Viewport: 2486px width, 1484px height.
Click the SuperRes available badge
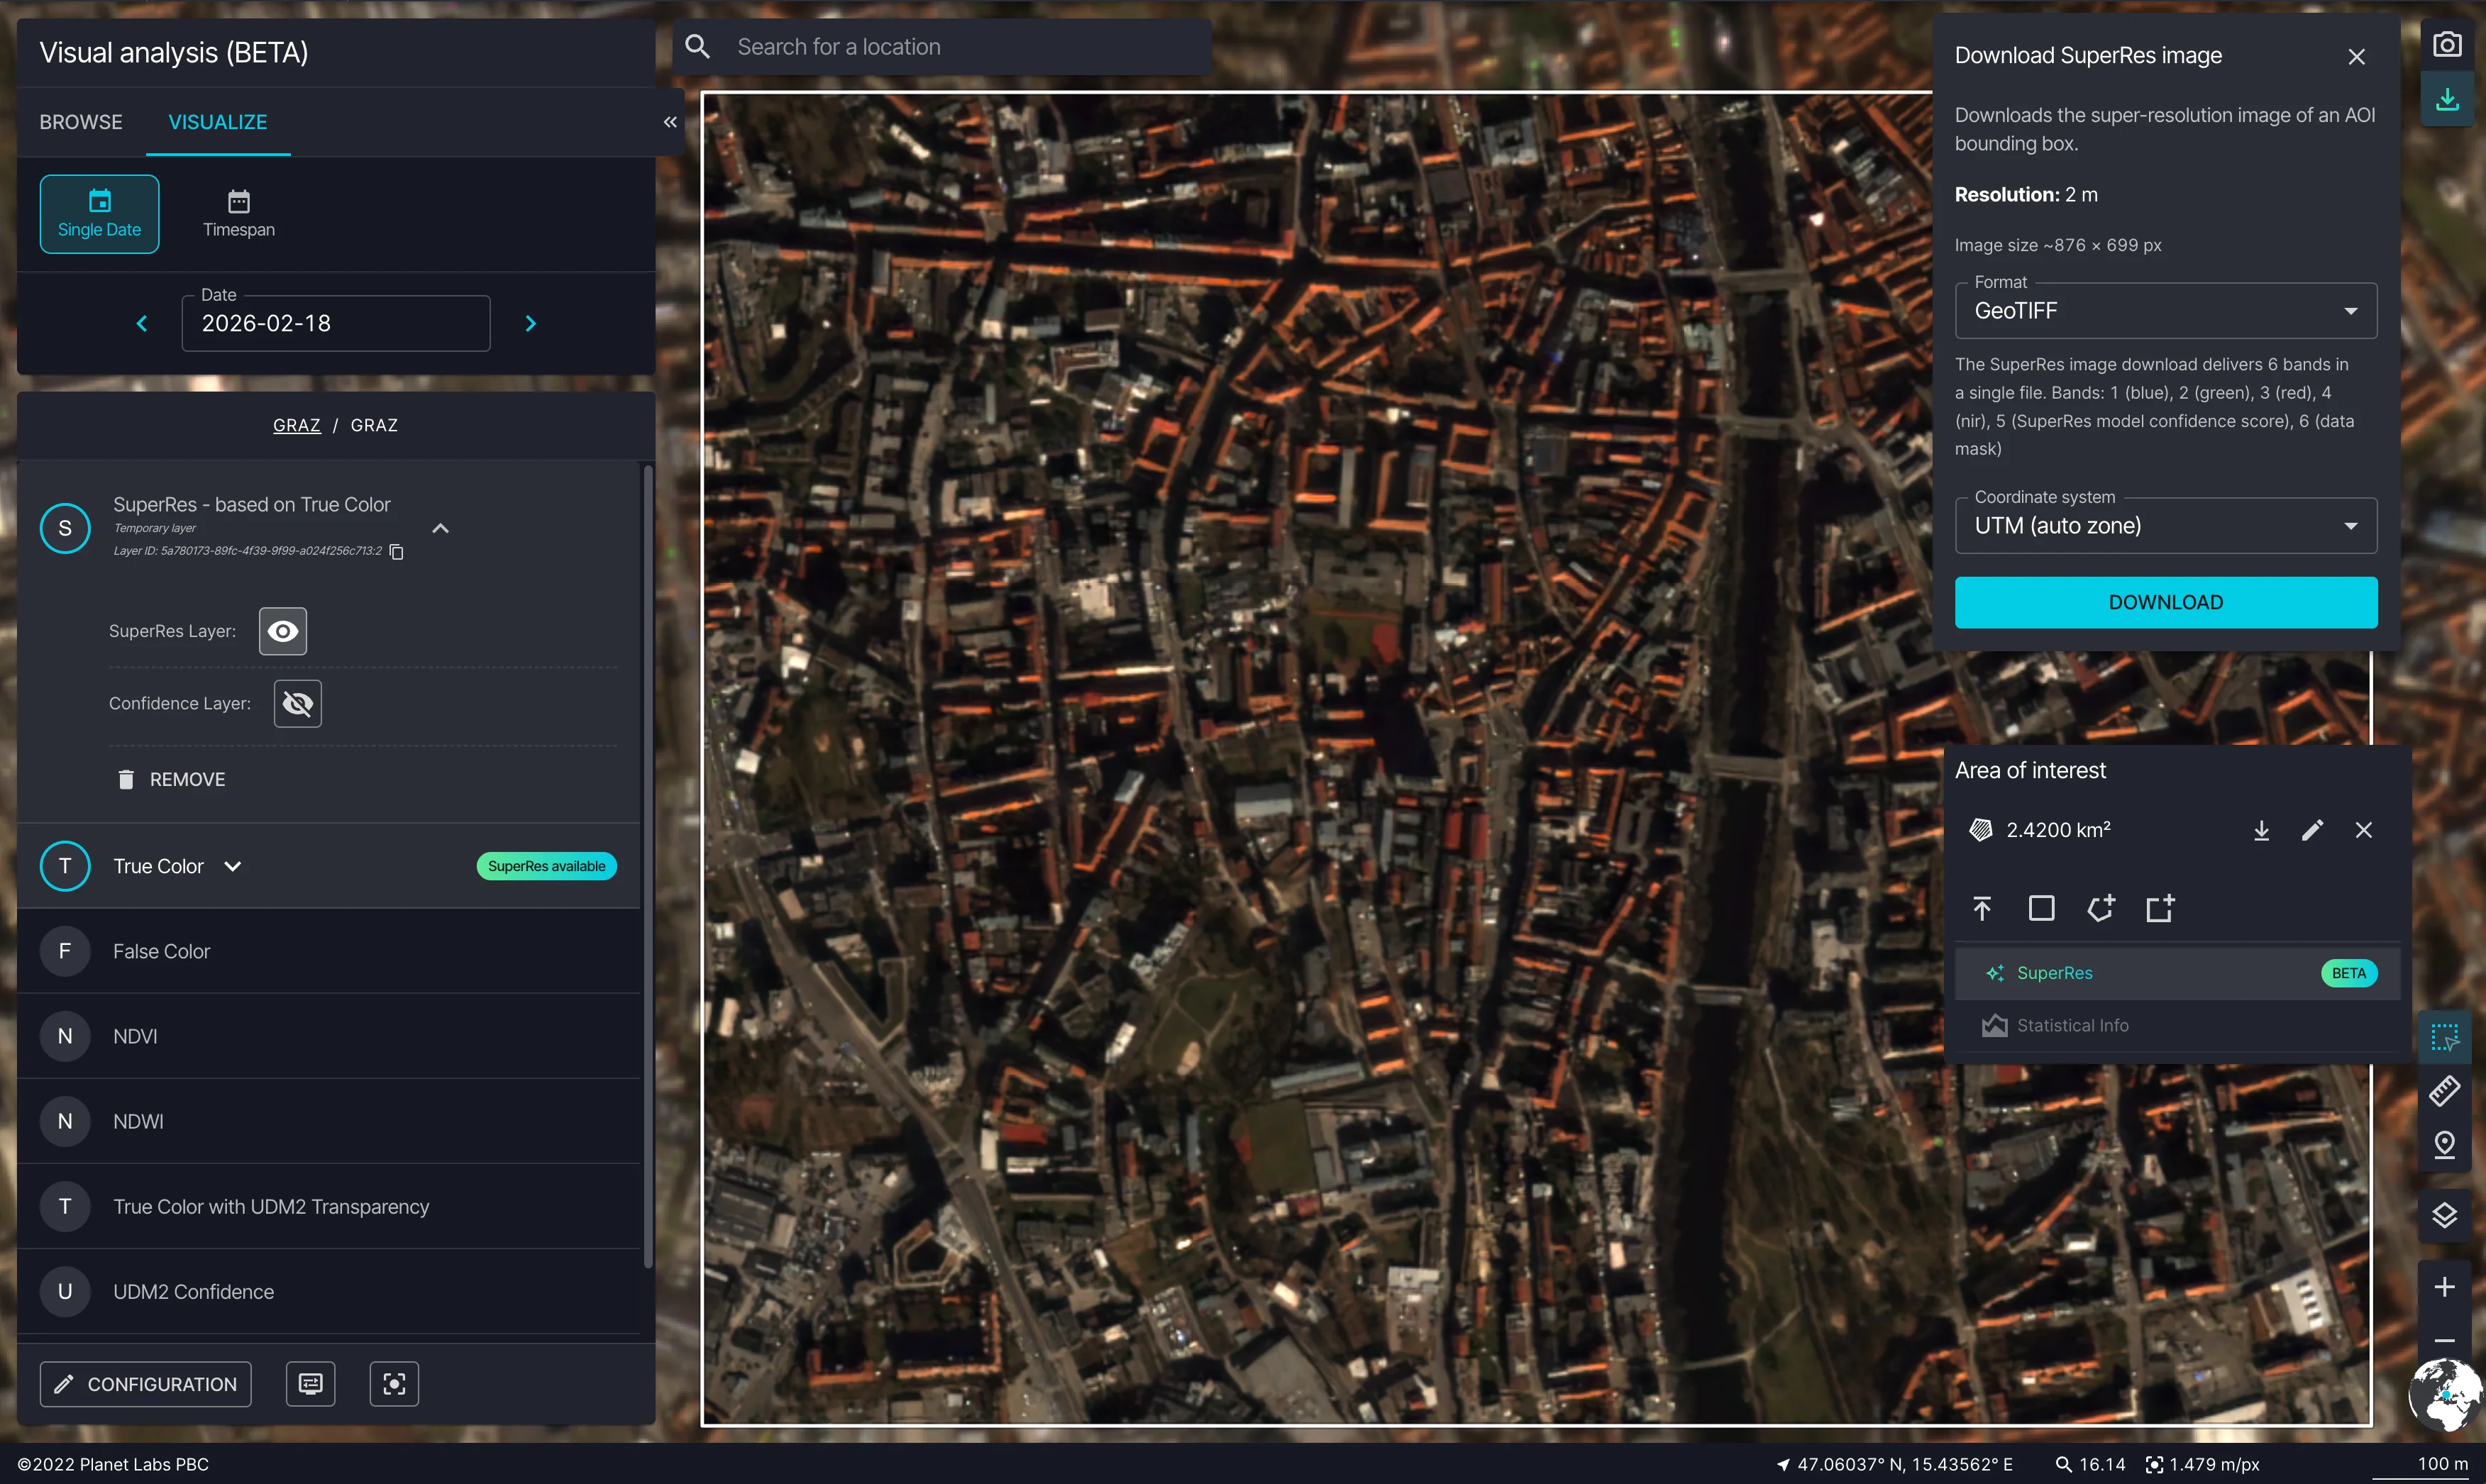[x=547, y=866]
